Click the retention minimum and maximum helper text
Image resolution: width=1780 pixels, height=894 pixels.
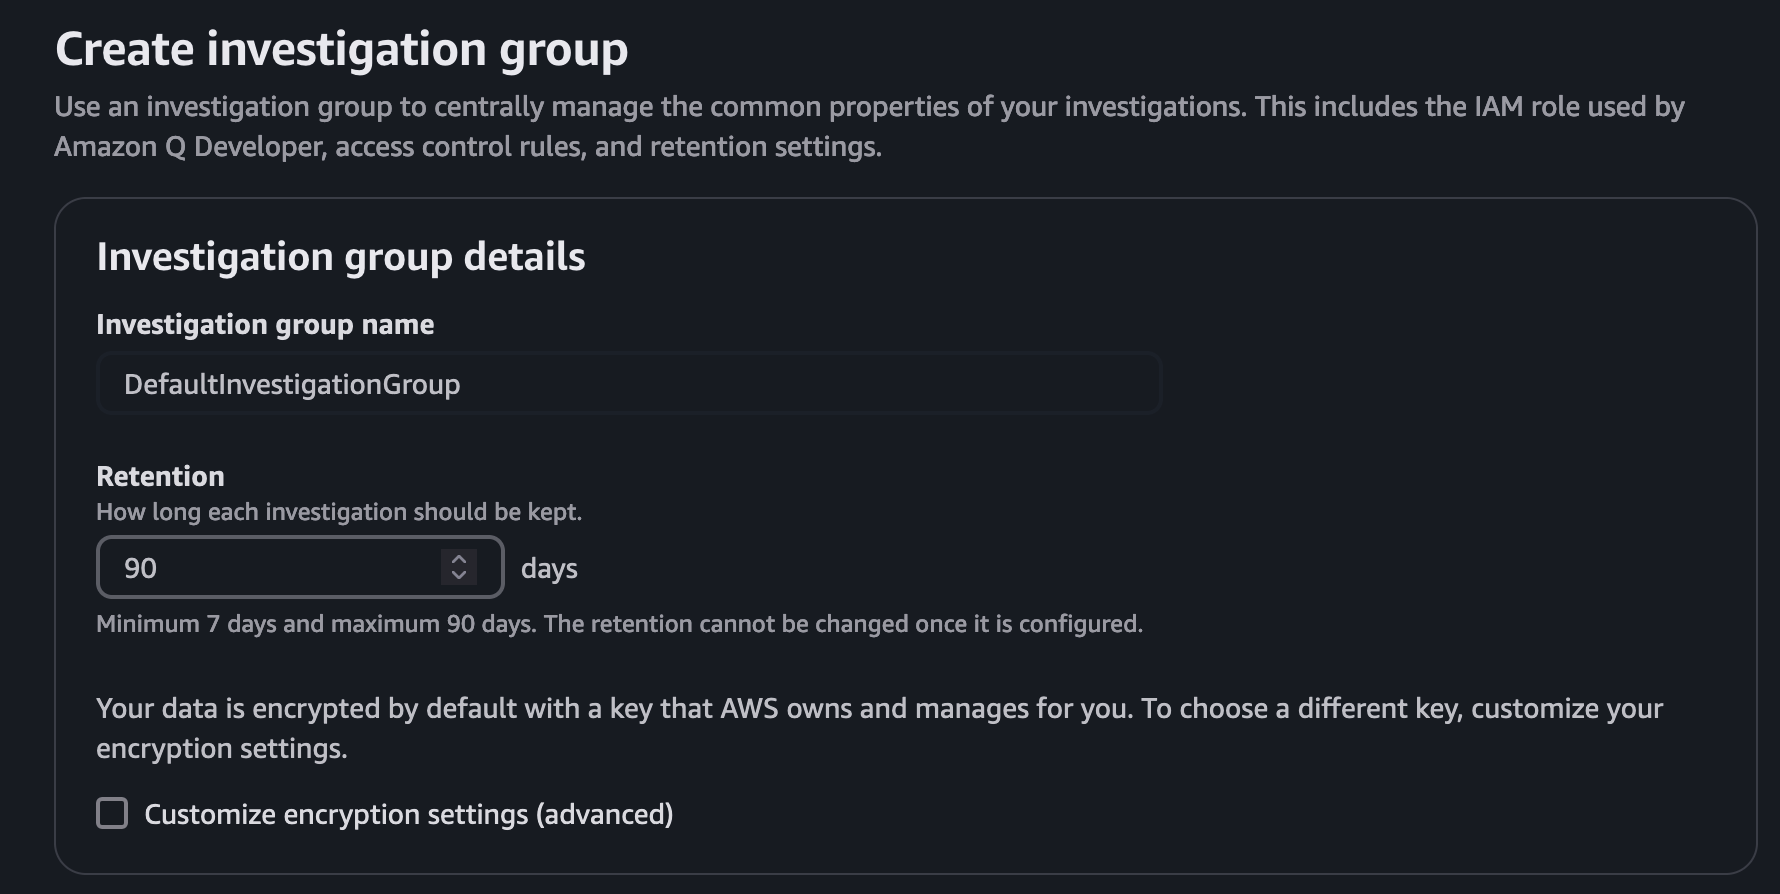618,624
